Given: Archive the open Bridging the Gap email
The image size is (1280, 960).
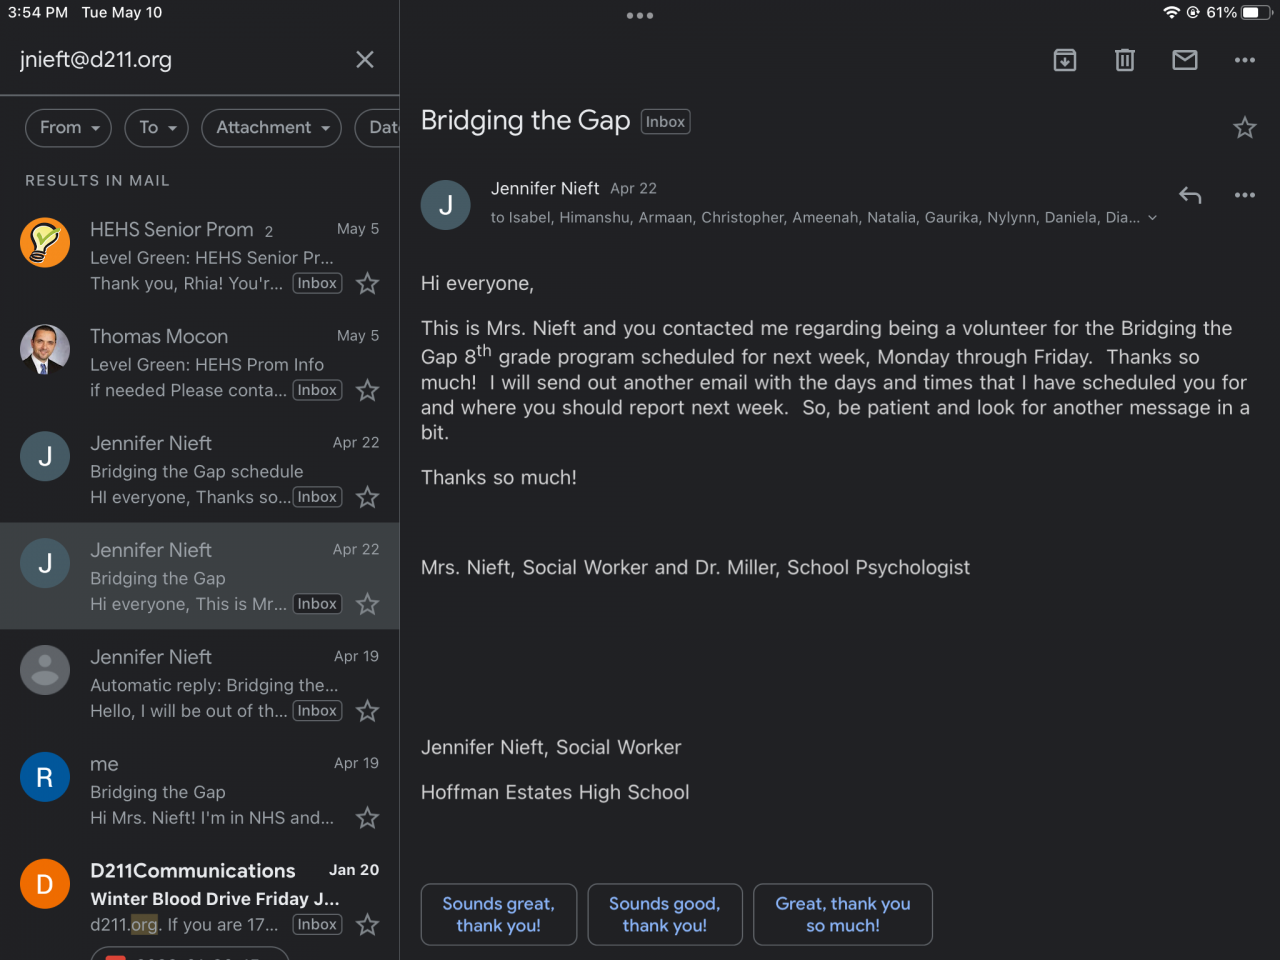Looking at the screenshot, I should pyautogui.click(x=1065, y=60).
